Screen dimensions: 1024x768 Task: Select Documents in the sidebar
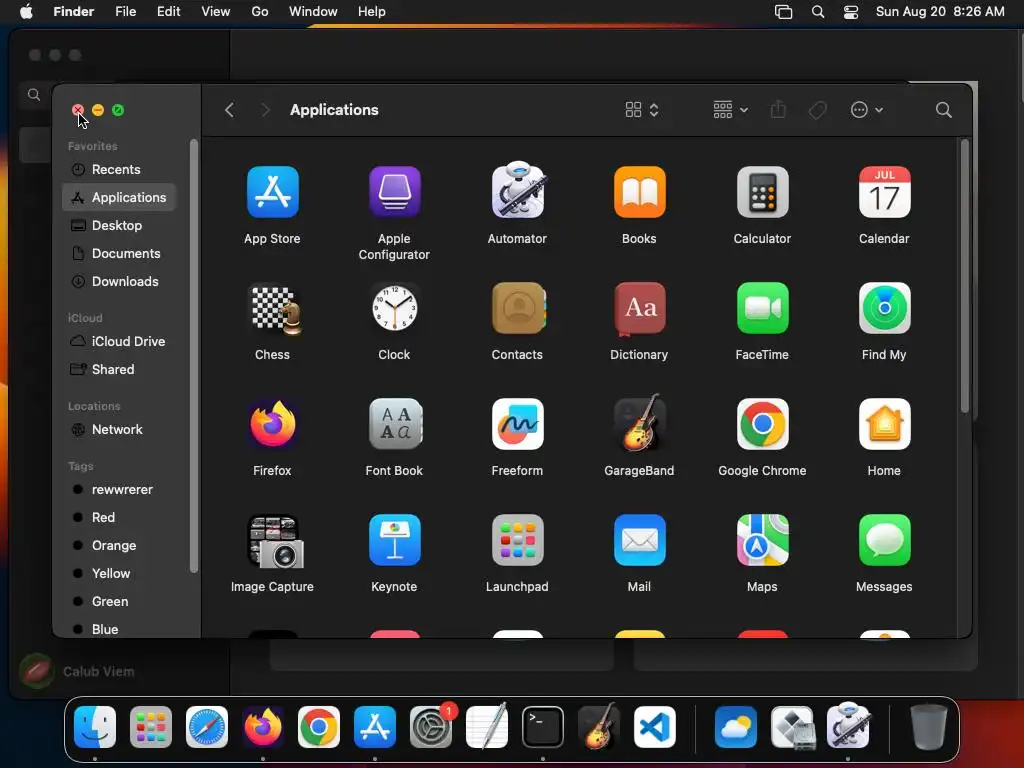pos(119,253)
